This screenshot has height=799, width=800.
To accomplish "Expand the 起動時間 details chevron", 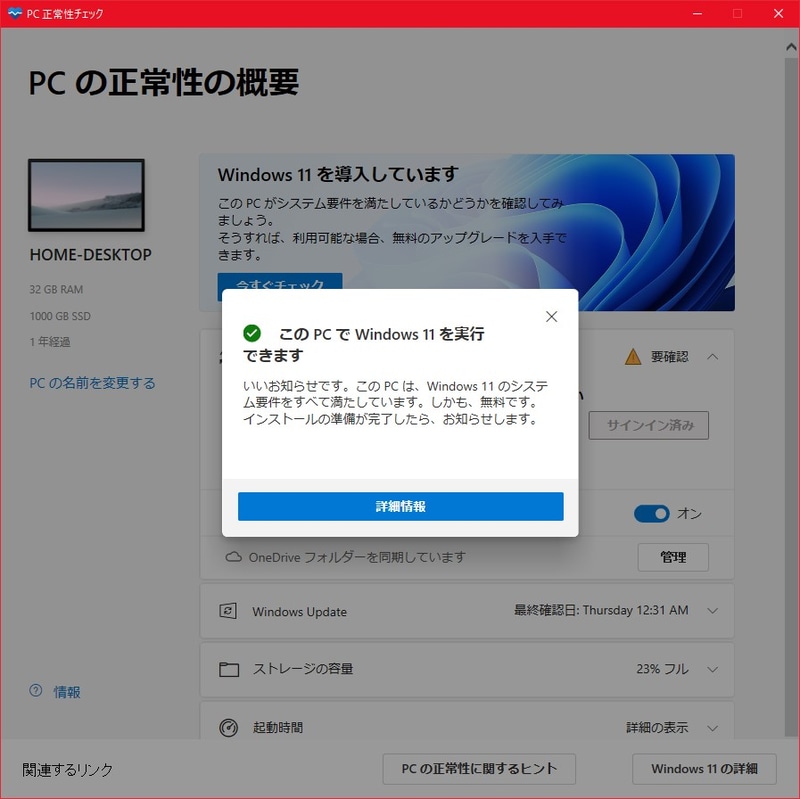I will (713, 728).
